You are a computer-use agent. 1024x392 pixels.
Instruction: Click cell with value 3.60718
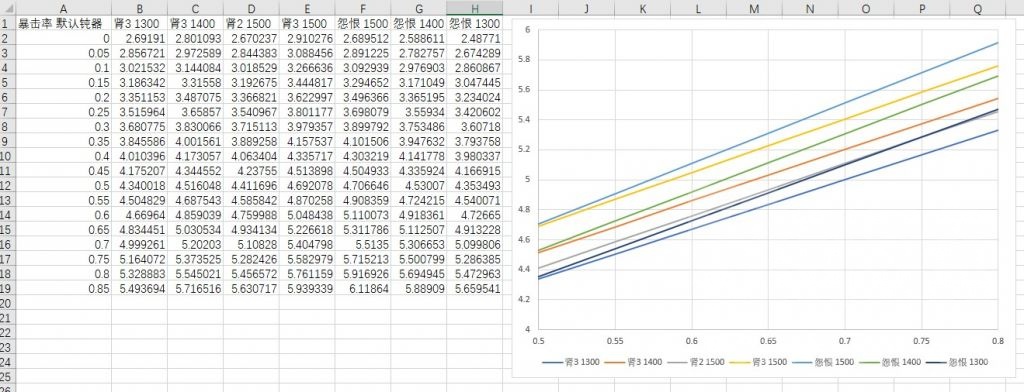(x=475, y=127)
